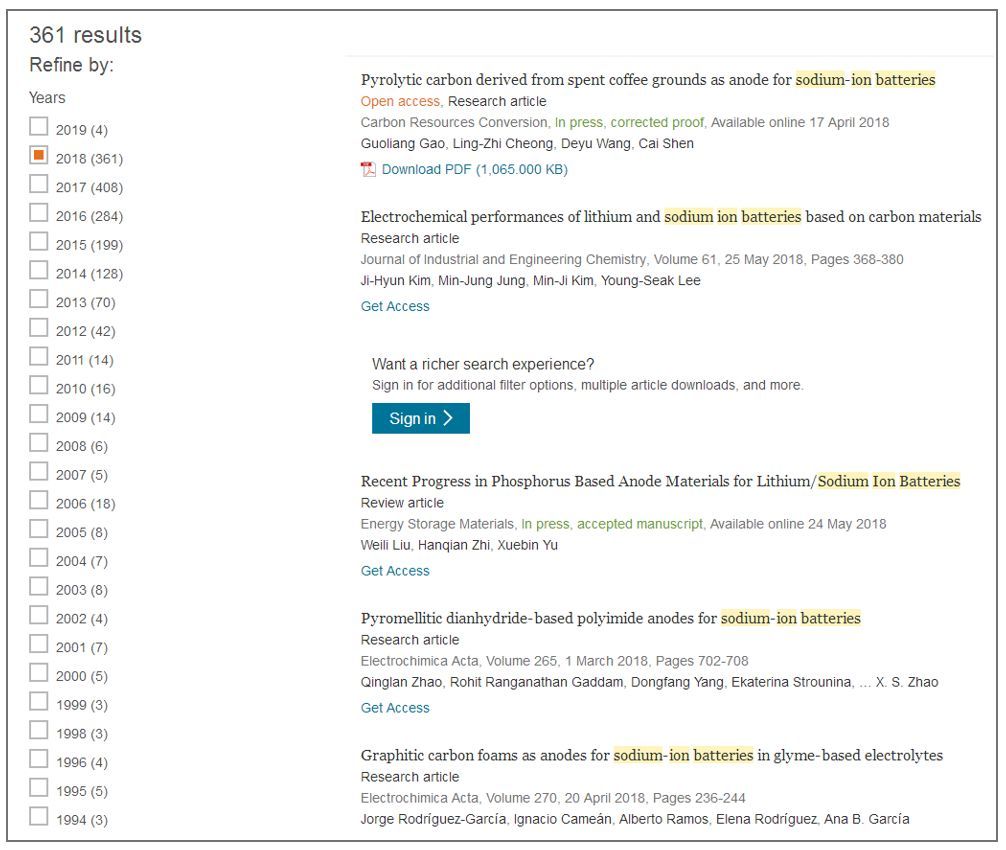
Task: Click the PDF icon beside Download PDF
Action: (368, 169)
